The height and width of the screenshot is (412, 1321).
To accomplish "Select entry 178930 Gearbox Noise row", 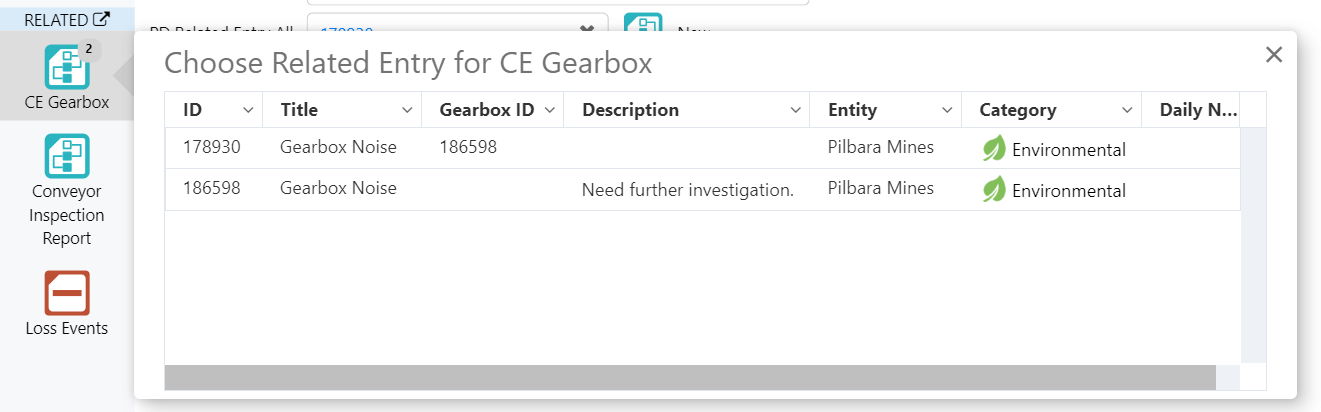I will click(338, 148).
